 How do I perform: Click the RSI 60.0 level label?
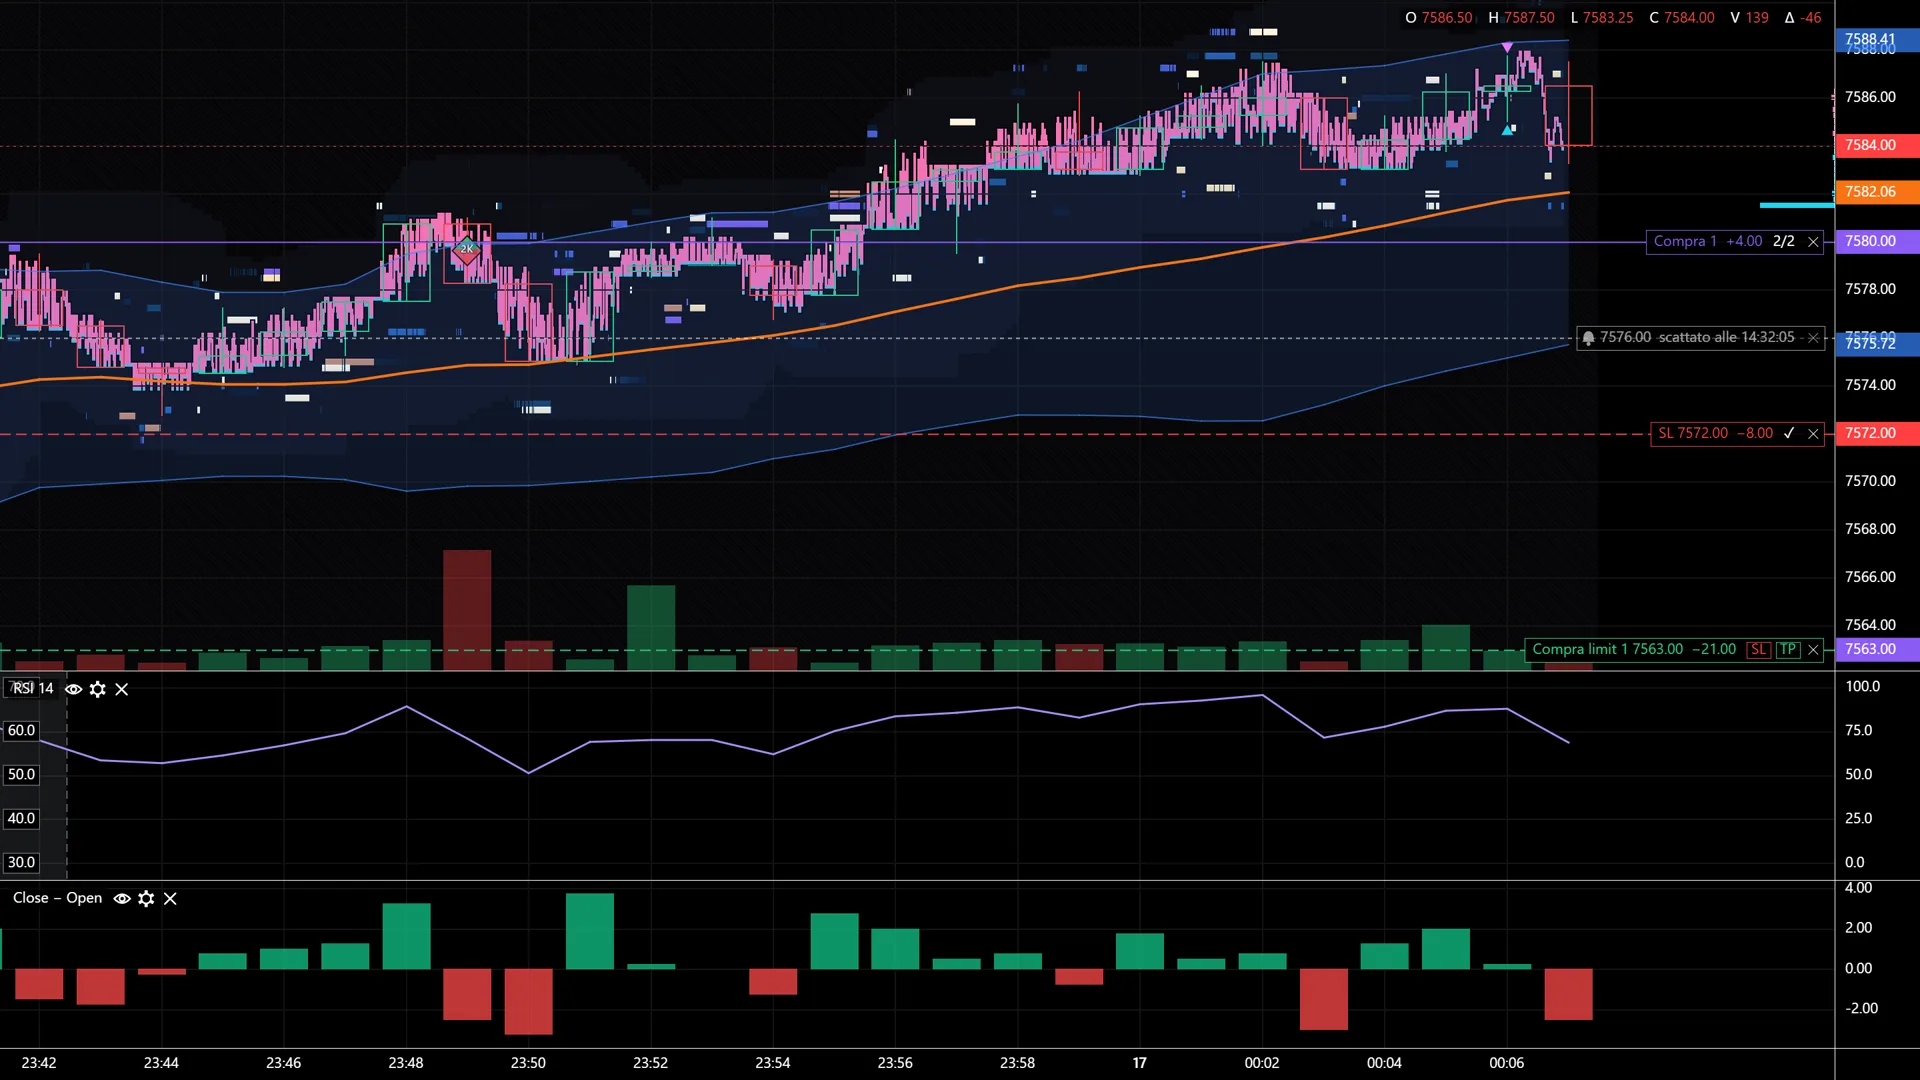21,731
